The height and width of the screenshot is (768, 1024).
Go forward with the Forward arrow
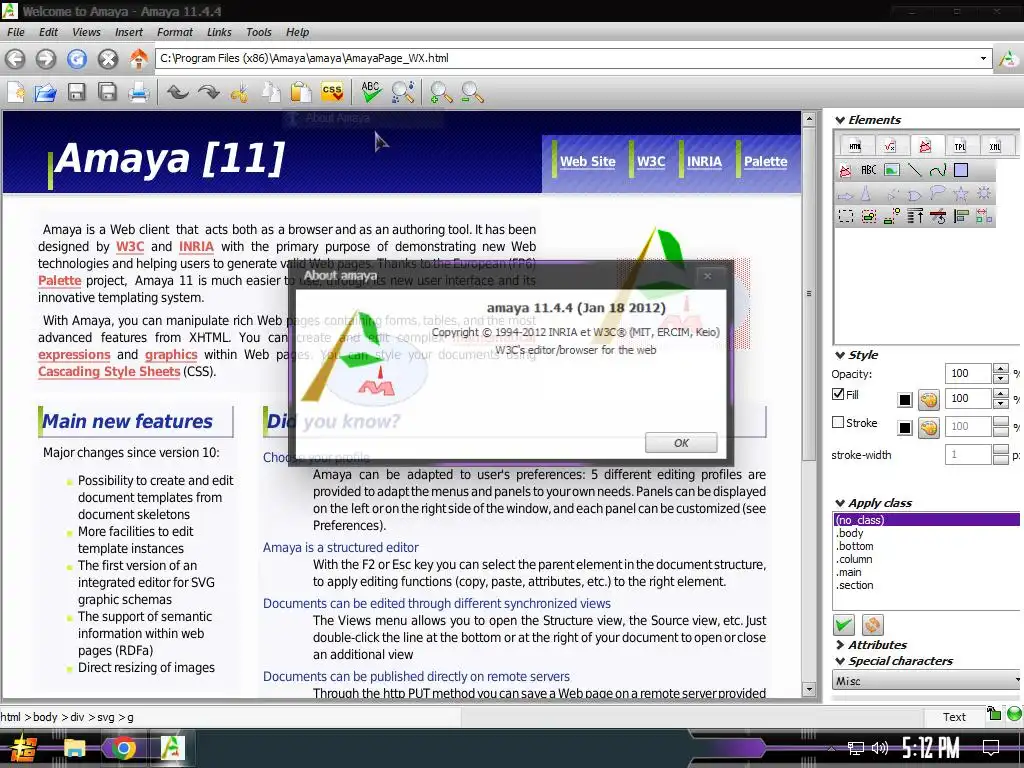point(46,59)
